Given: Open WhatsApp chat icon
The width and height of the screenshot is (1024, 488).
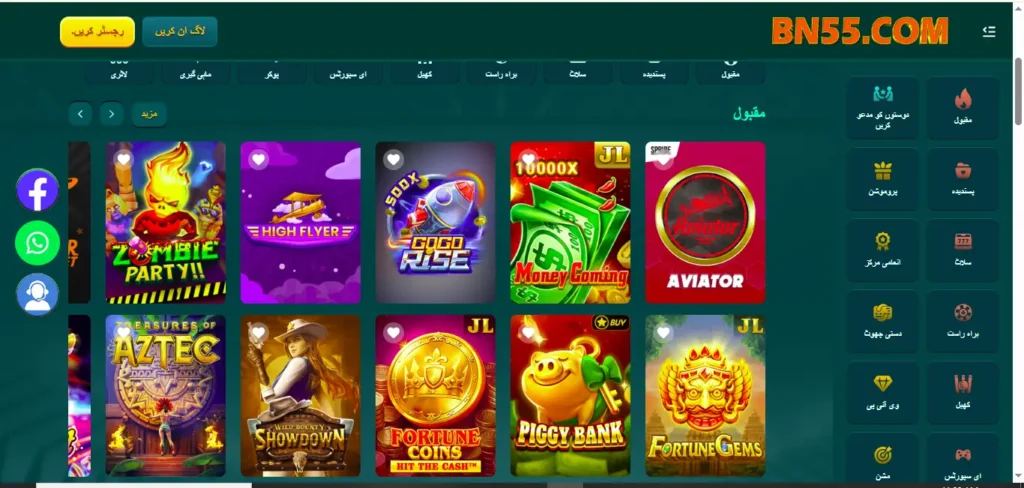Looking at the screenshot, I should tap(37, 243).
